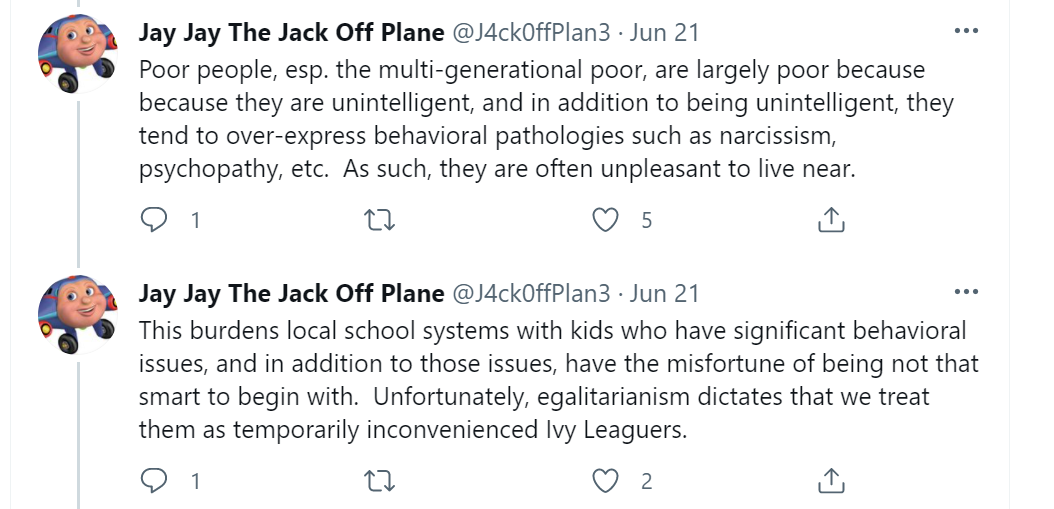Reply to the tweet beginning "Poor people"

pyautogui.click(x=153, y=220)
